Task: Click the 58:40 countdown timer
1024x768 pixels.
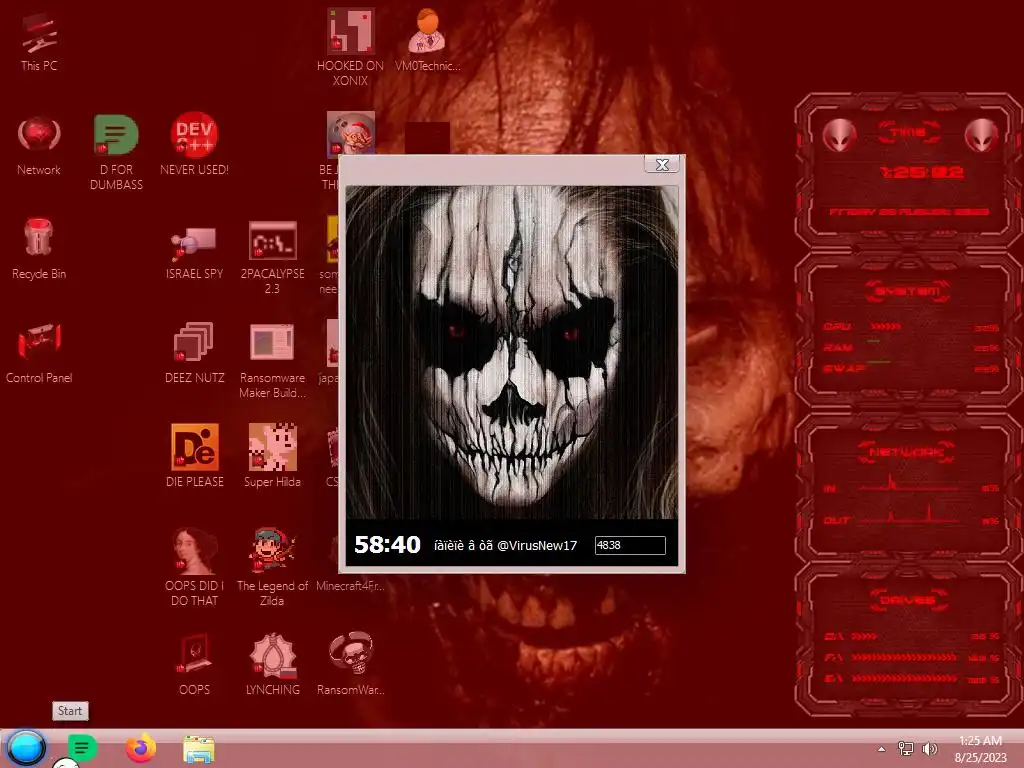Action: click(x=387, y=544)
